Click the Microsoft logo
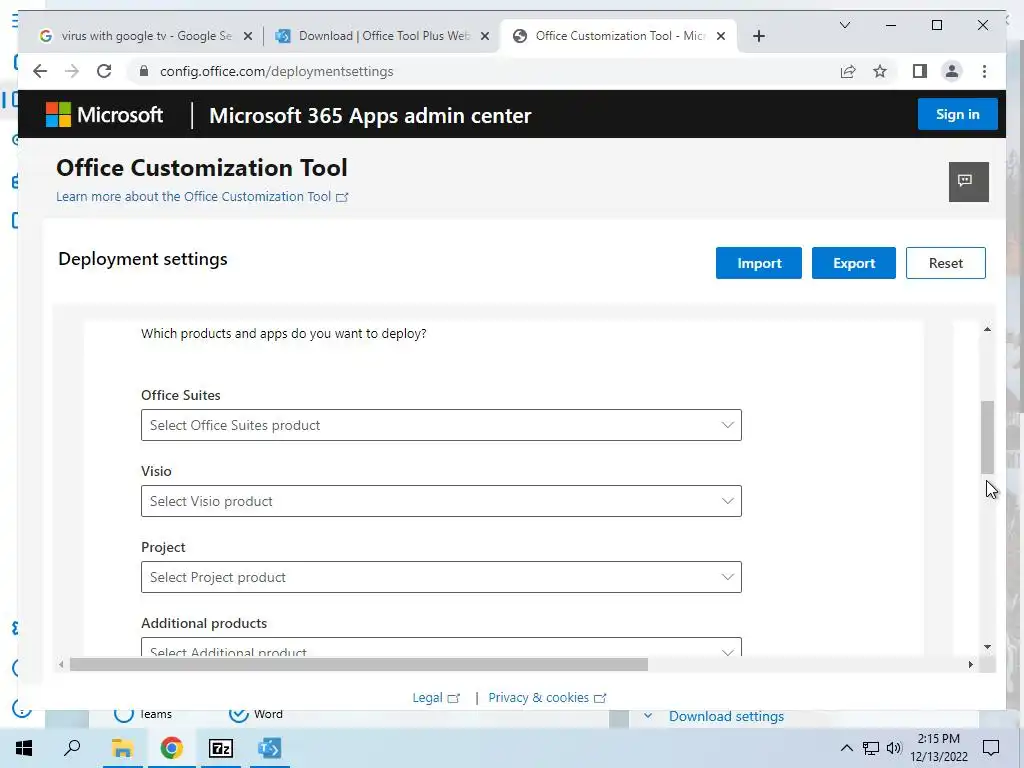 point(104,115)
